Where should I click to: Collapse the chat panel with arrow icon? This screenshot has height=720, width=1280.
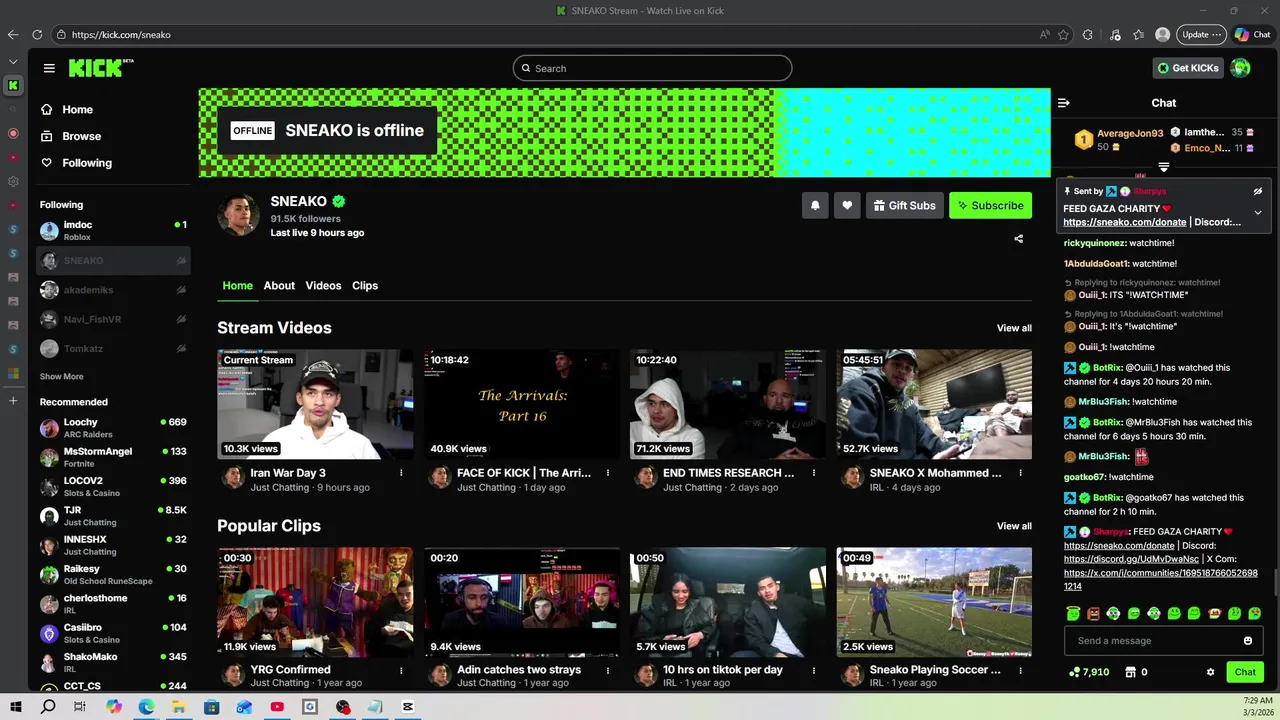click(1064, 103)
